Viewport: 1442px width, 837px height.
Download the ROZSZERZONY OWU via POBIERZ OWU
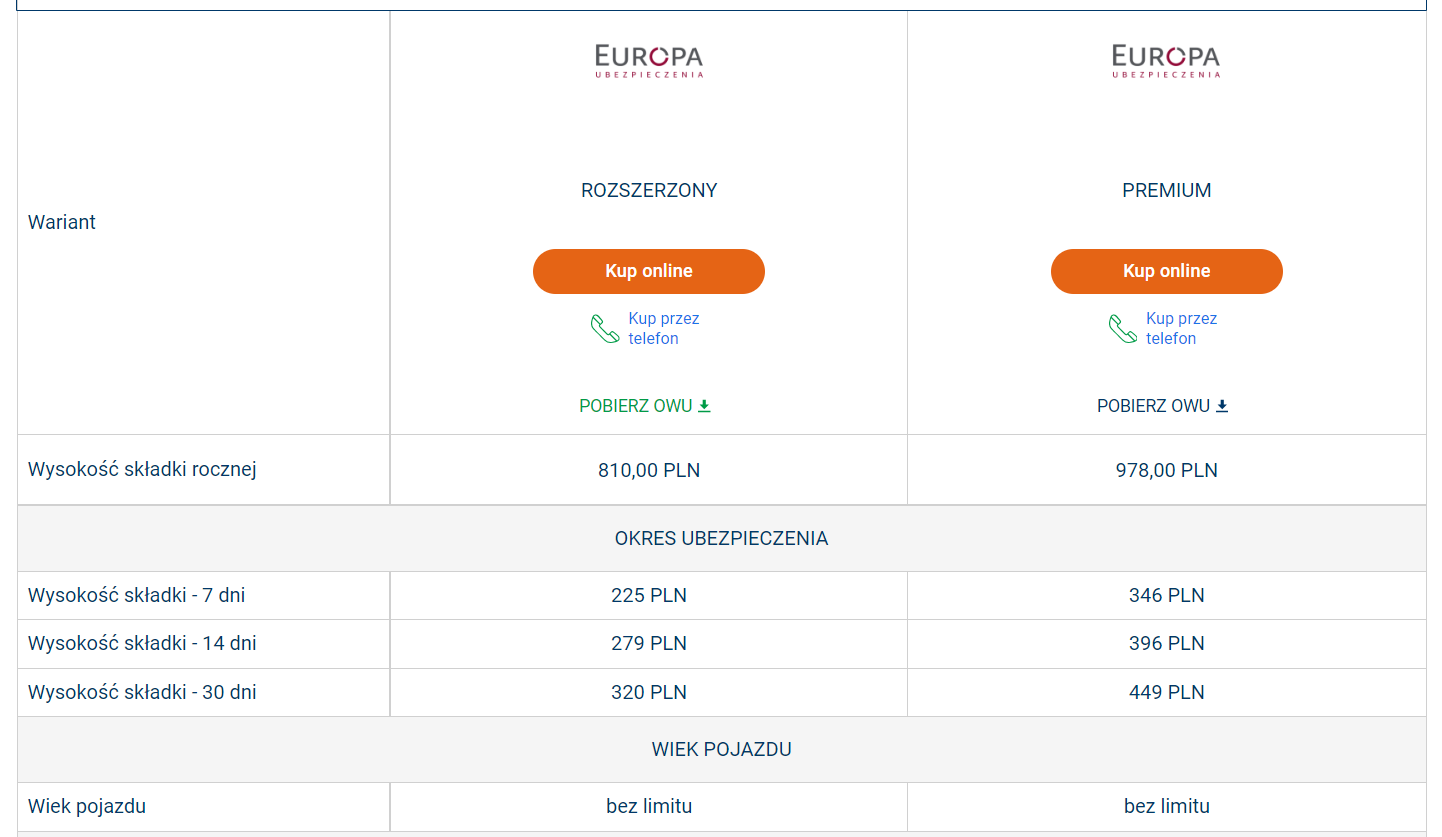click(x=636, y=406)
